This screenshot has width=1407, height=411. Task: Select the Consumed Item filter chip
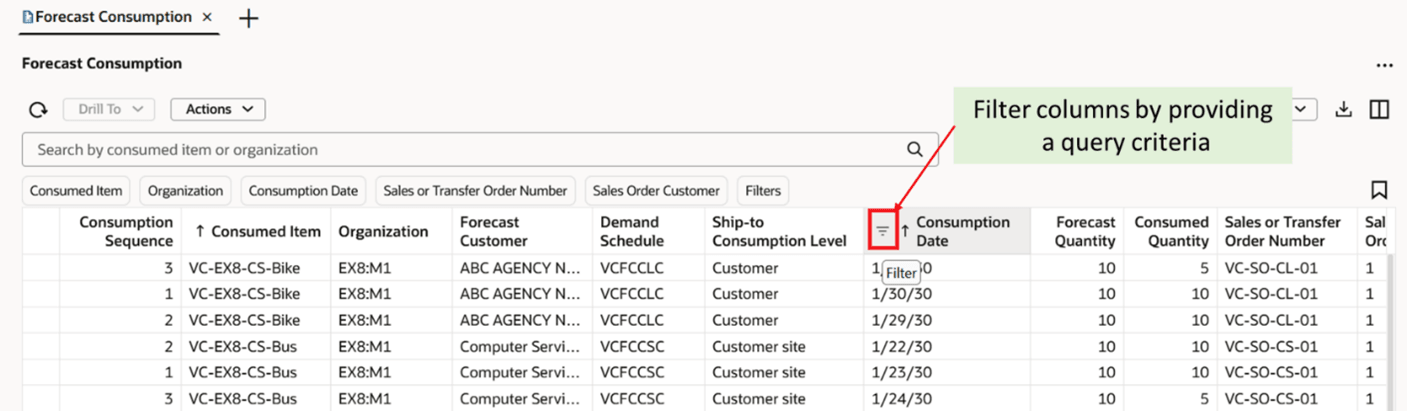(76, 190)
